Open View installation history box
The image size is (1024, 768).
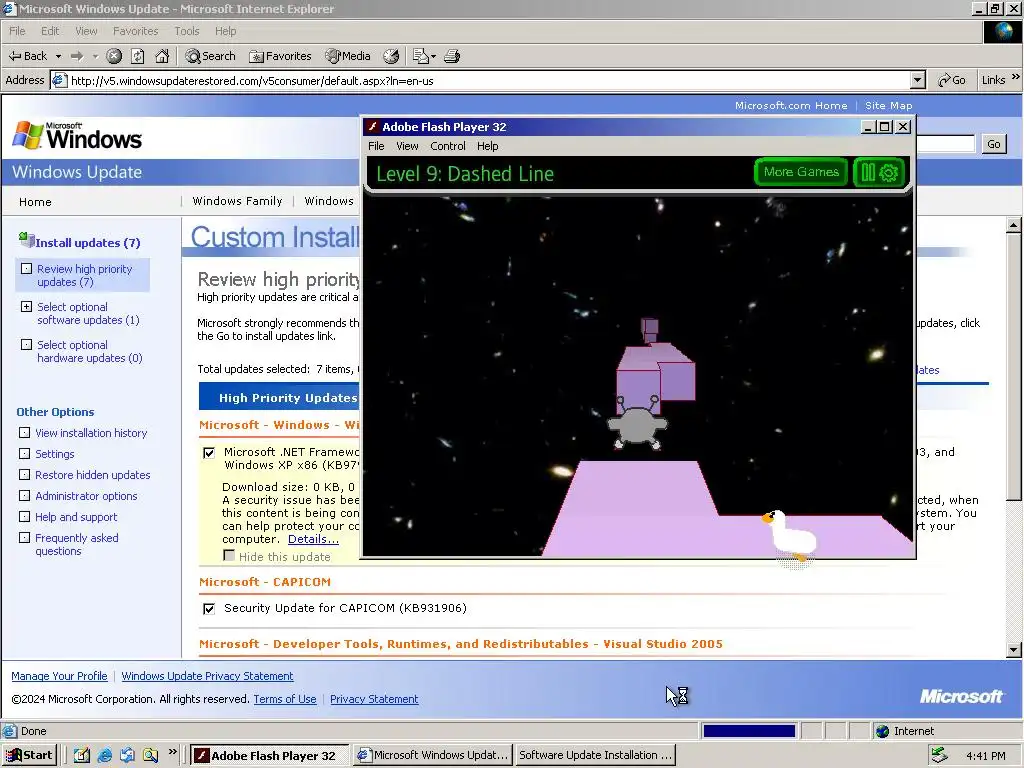tap(24, 432)
